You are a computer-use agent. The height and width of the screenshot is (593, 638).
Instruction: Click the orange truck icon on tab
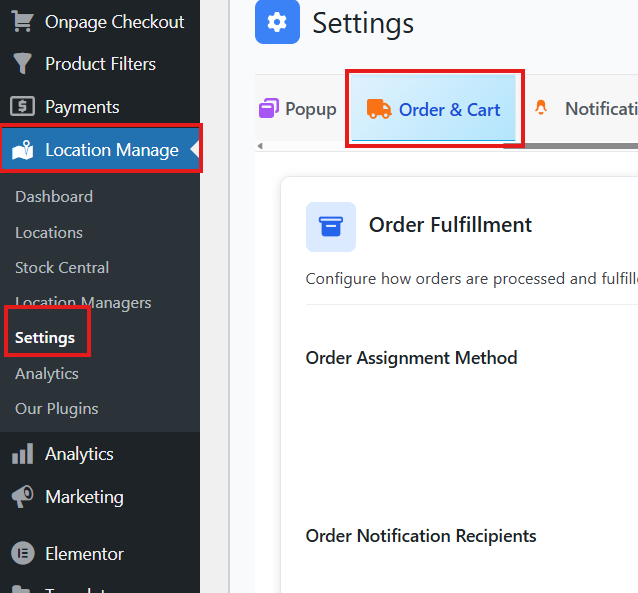[x=379, y=109]
